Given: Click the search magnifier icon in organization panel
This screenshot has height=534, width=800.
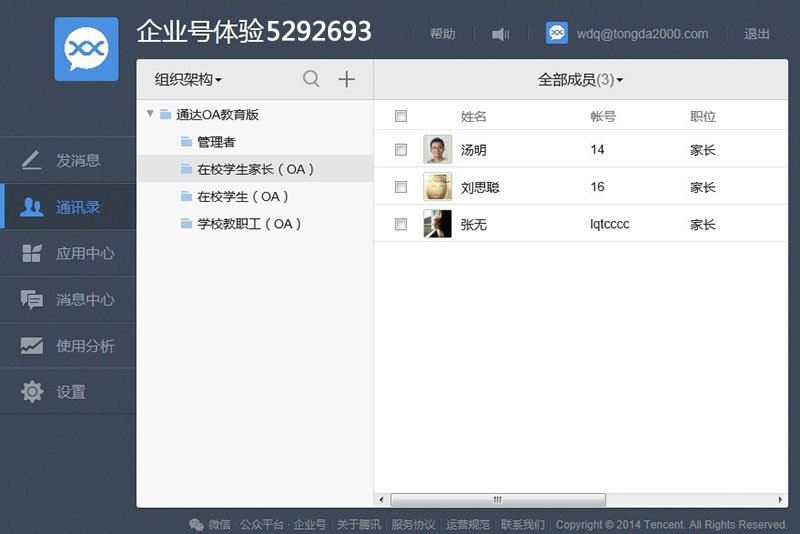Looking at the screenshot, I should pyautogui.click(x=311, y=79).
